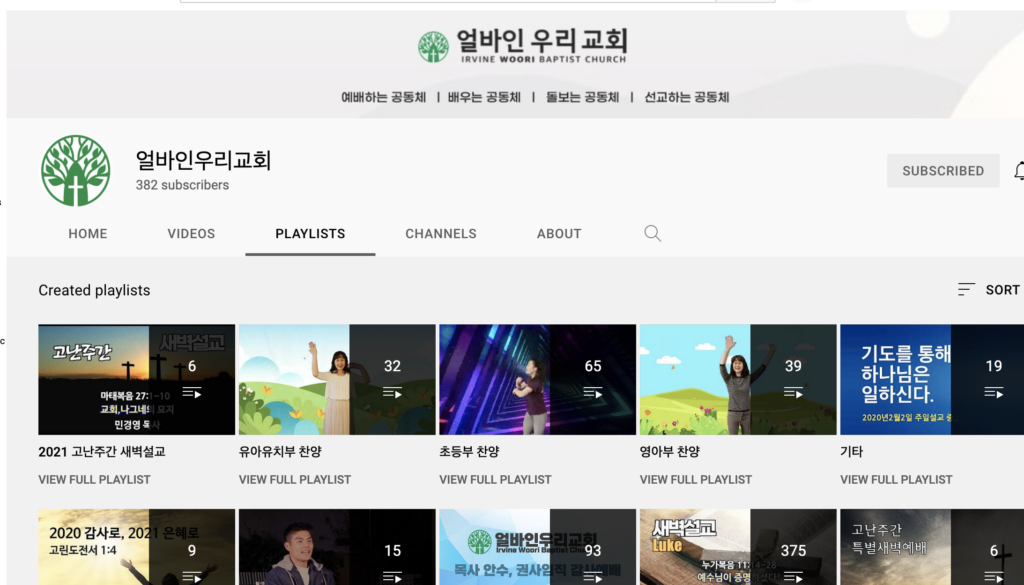Click 배우는 공동체 in the banner

[x=484, y=97]
